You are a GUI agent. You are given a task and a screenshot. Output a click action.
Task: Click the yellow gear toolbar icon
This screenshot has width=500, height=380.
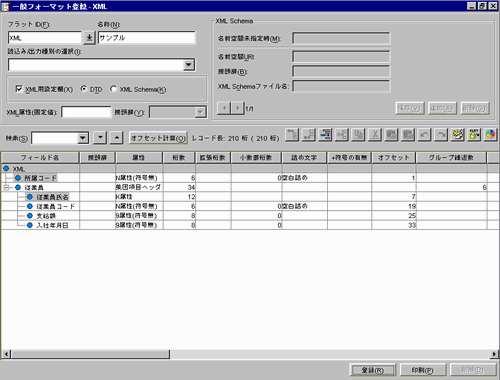pyautogui.click(x=458, y=135)
